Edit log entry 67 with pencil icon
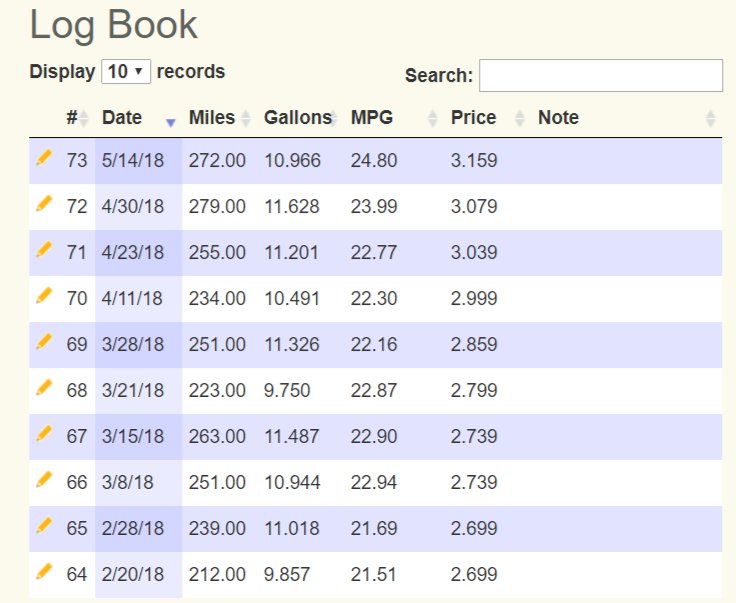Screen dimensions: 736x603 point(44,434)
